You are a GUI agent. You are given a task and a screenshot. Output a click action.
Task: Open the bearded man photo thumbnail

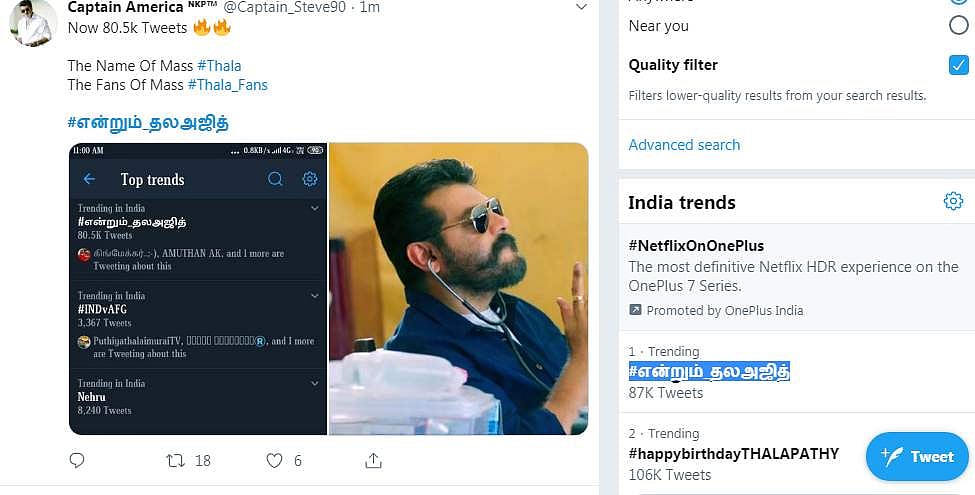458,289
